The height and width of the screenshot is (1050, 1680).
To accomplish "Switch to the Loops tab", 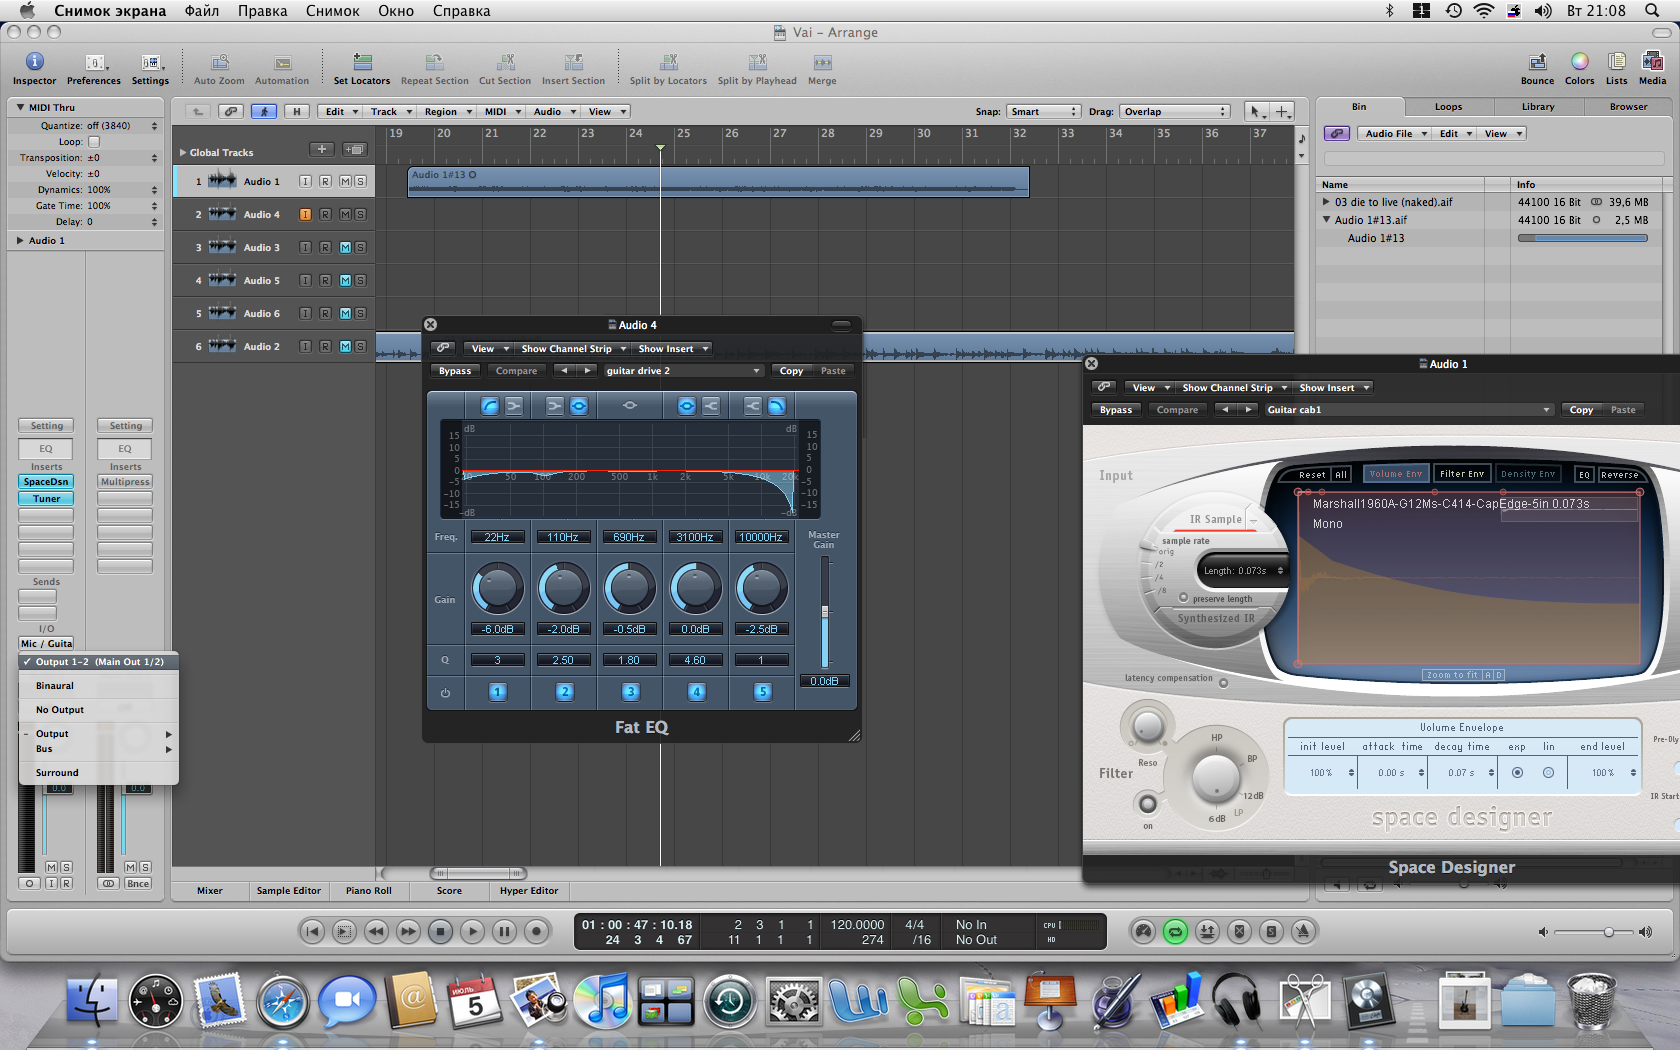I will click(1448, 107).
